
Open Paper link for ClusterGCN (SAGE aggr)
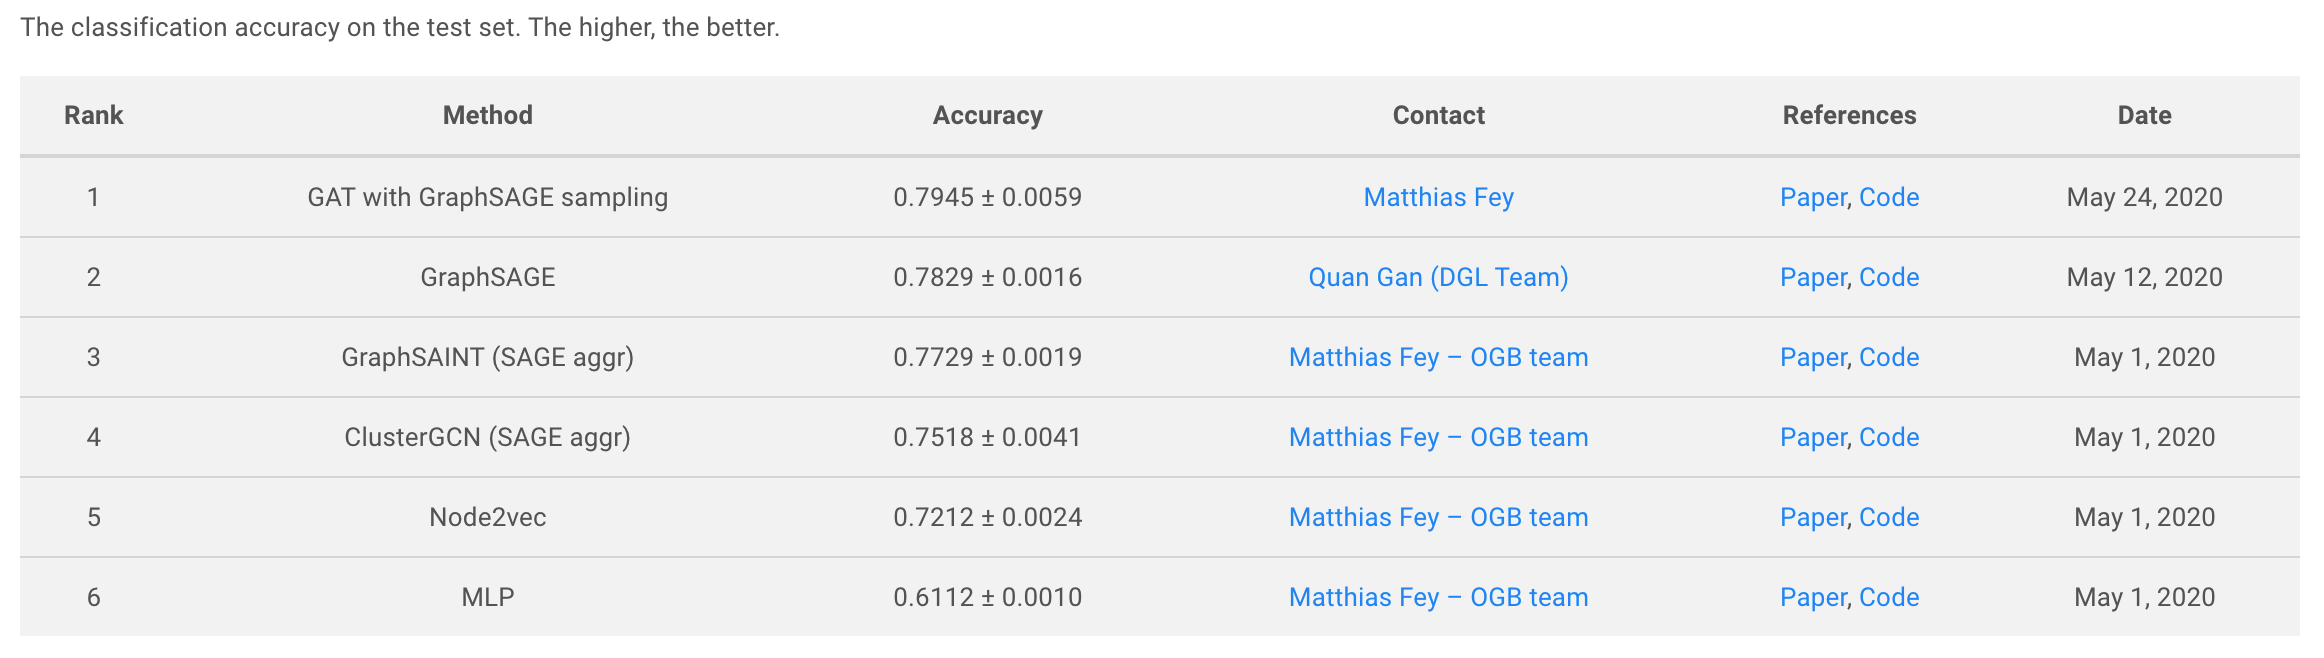click(1812, 437)
